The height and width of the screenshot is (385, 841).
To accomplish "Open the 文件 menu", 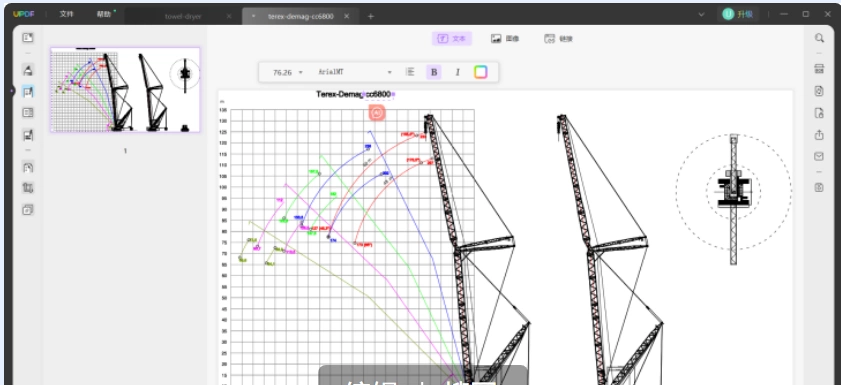I will [x=67, y=14].
